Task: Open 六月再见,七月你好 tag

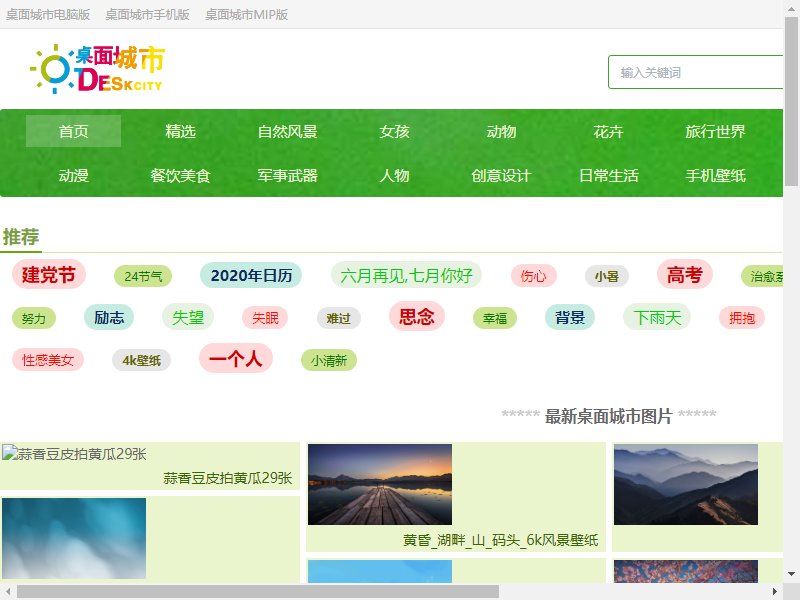Action: click(406, 276)
